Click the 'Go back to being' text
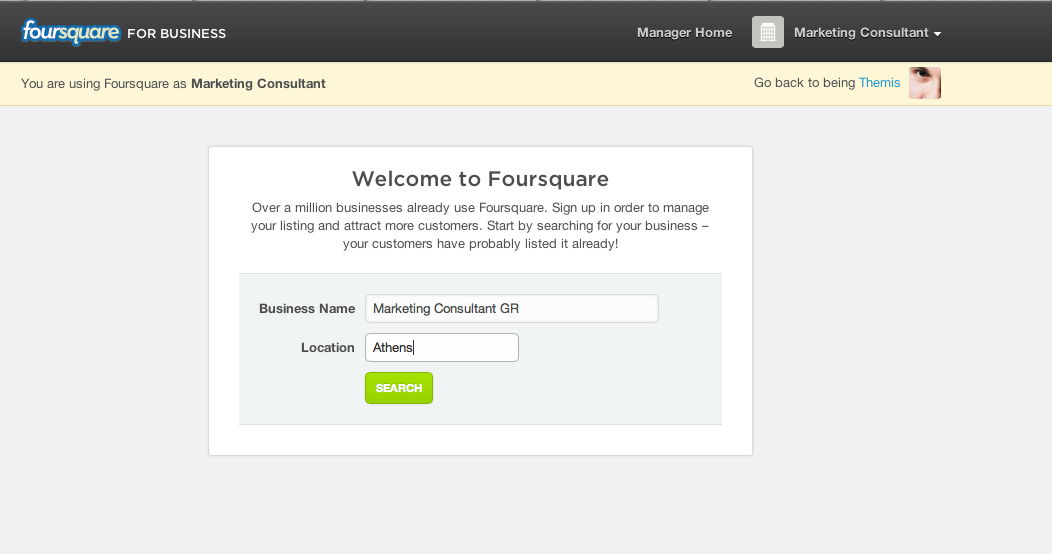 [x=804, y=83]
